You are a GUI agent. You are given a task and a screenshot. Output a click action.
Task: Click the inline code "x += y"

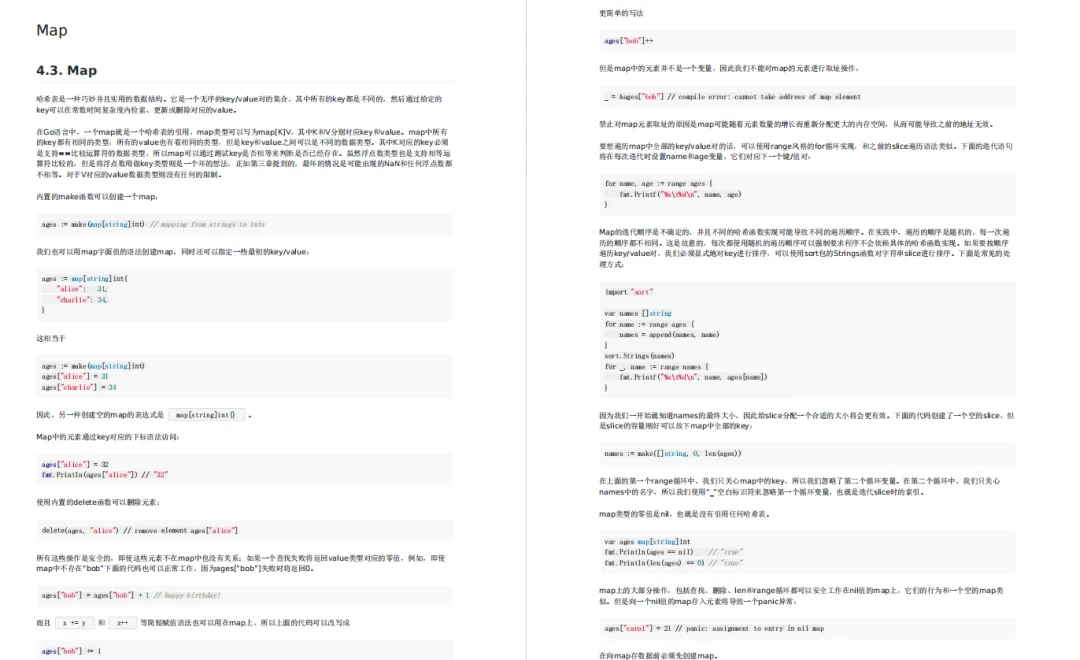[74, 623]
